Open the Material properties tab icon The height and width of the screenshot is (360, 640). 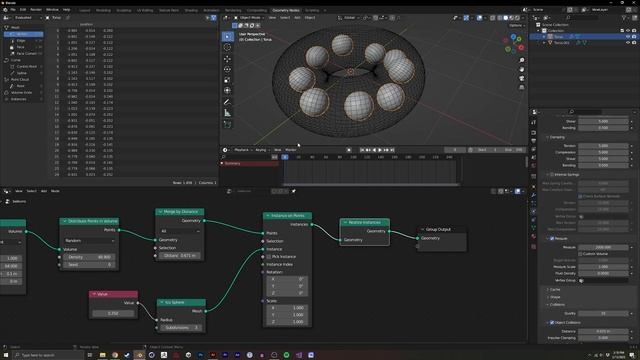(534, 236)
